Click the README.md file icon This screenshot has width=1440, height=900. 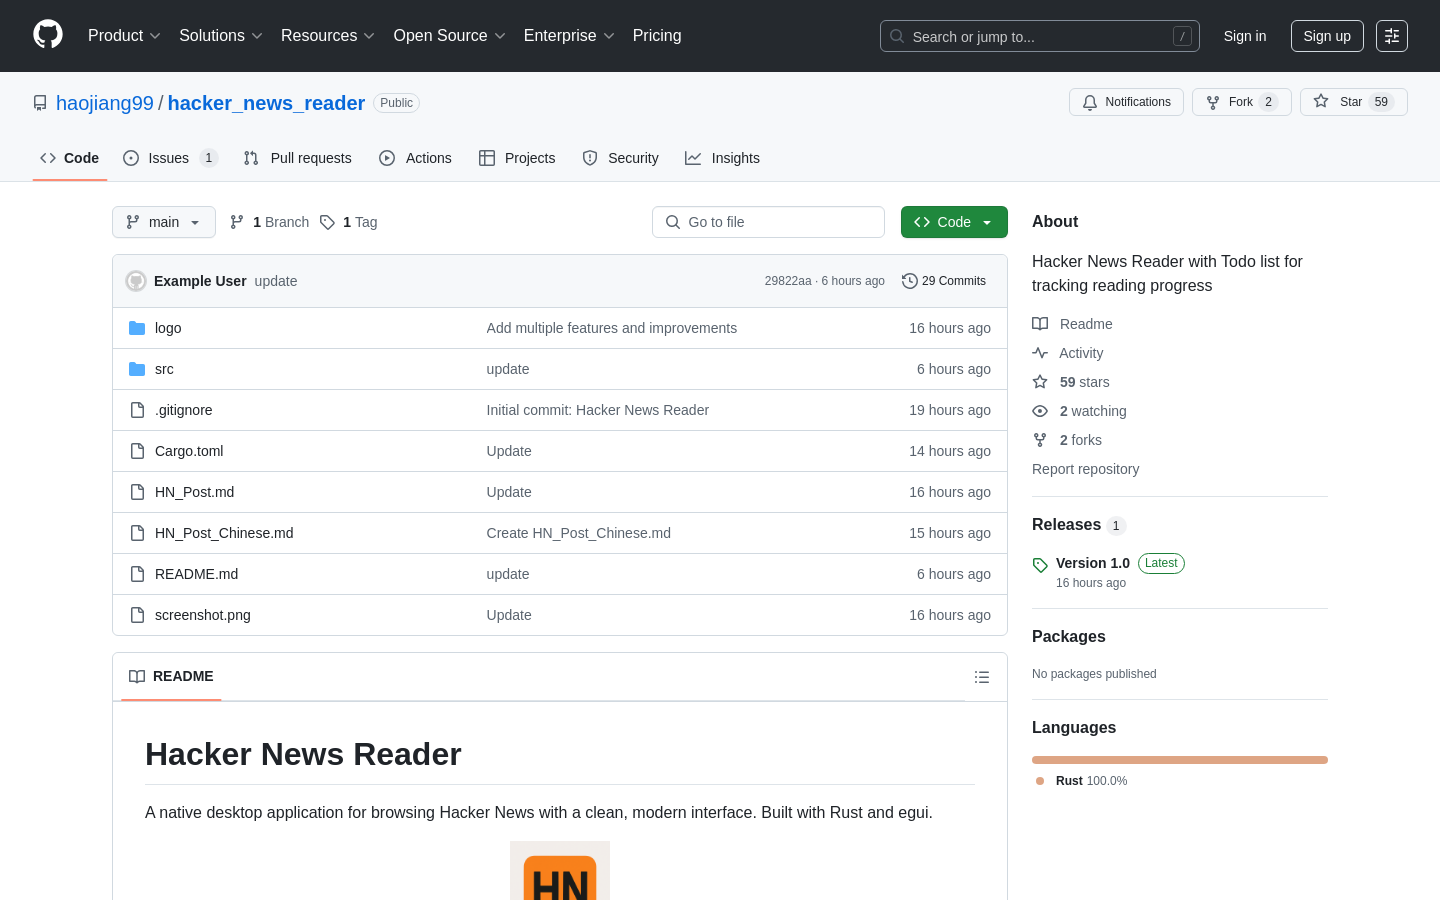click(137, 574)
